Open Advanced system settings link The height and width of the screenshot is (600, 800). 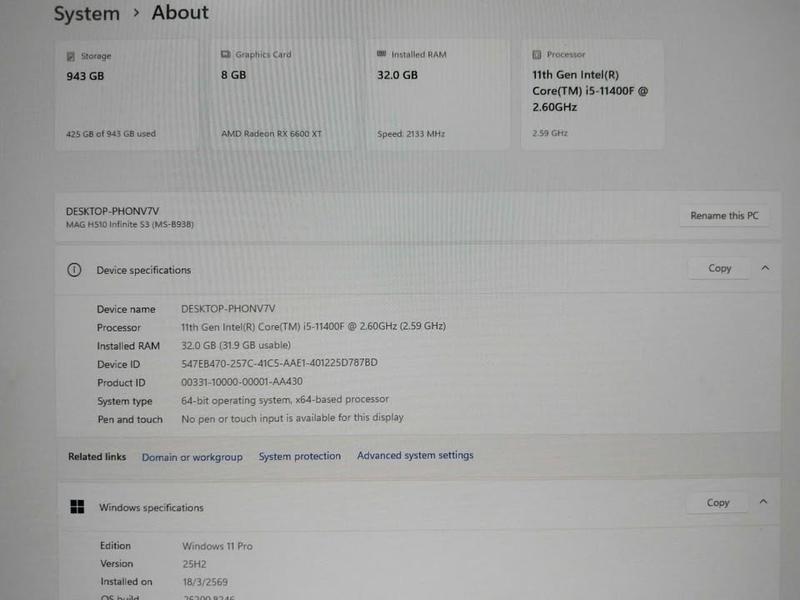pyautogui.click(x=415, y=455)
